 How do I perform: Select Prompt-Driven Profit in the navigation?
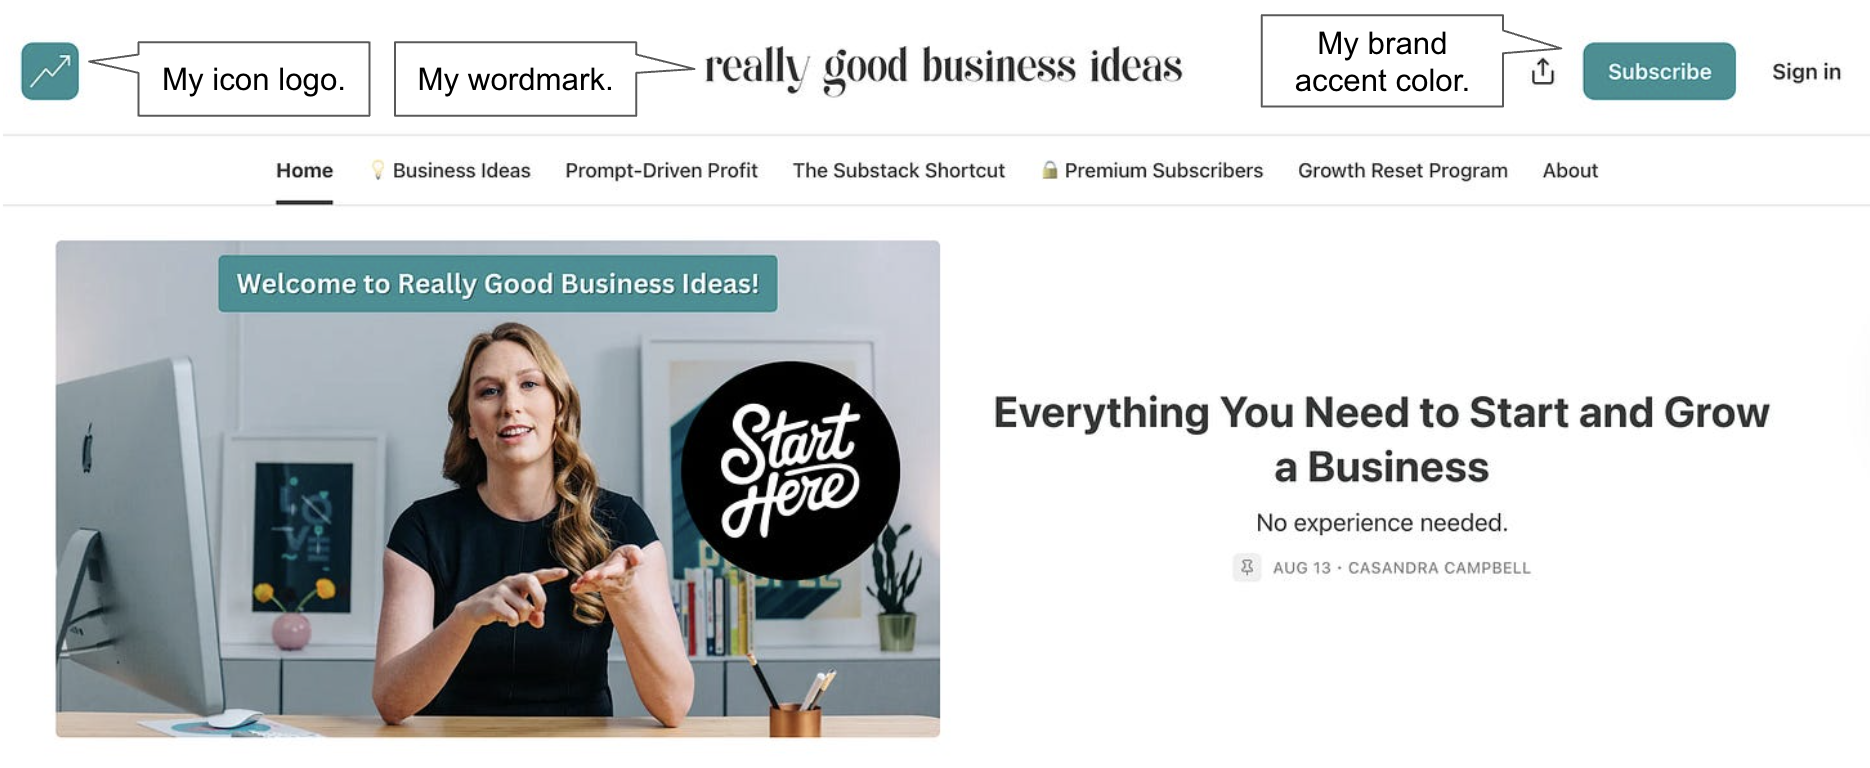[662, 170]
